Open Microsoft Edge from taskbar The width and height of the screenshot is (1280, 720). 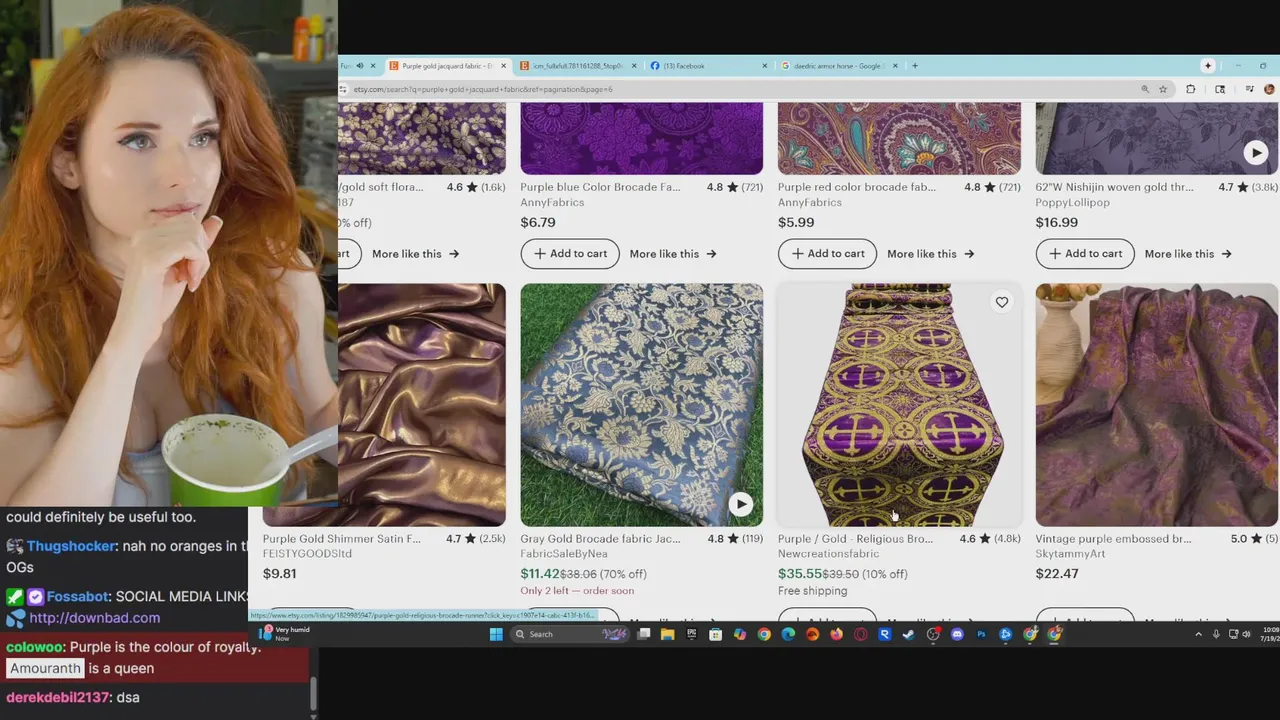pos(788,634)
